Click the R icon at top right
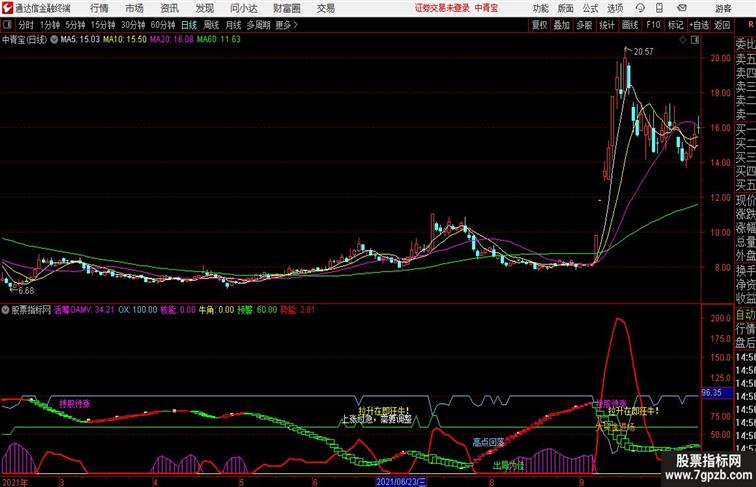This screenshot has height=487, width=756. point(751,25)
